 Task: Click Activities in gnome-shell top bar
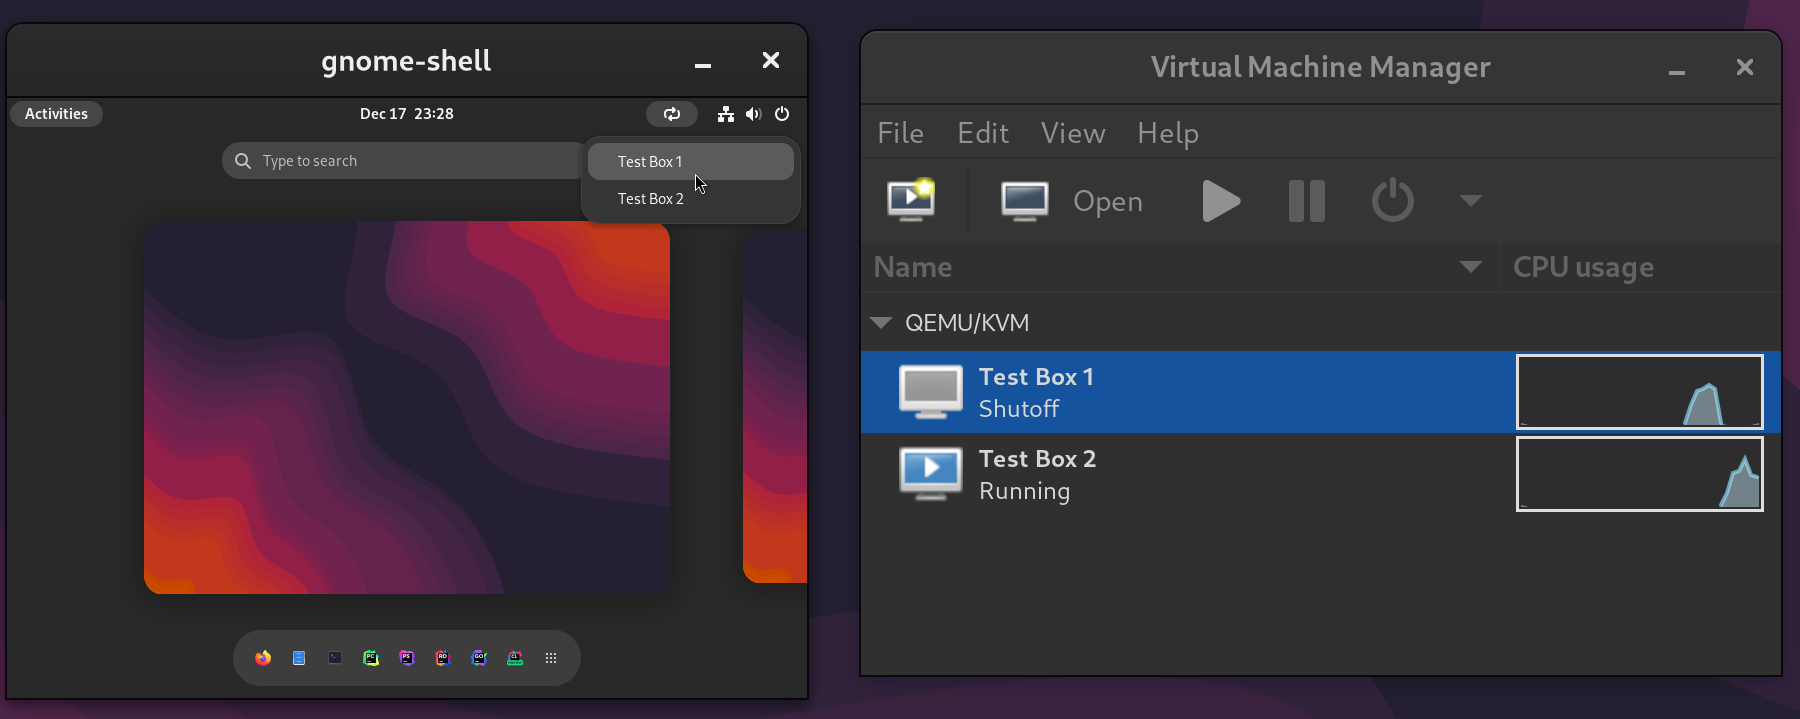click(x=56, y=114)
